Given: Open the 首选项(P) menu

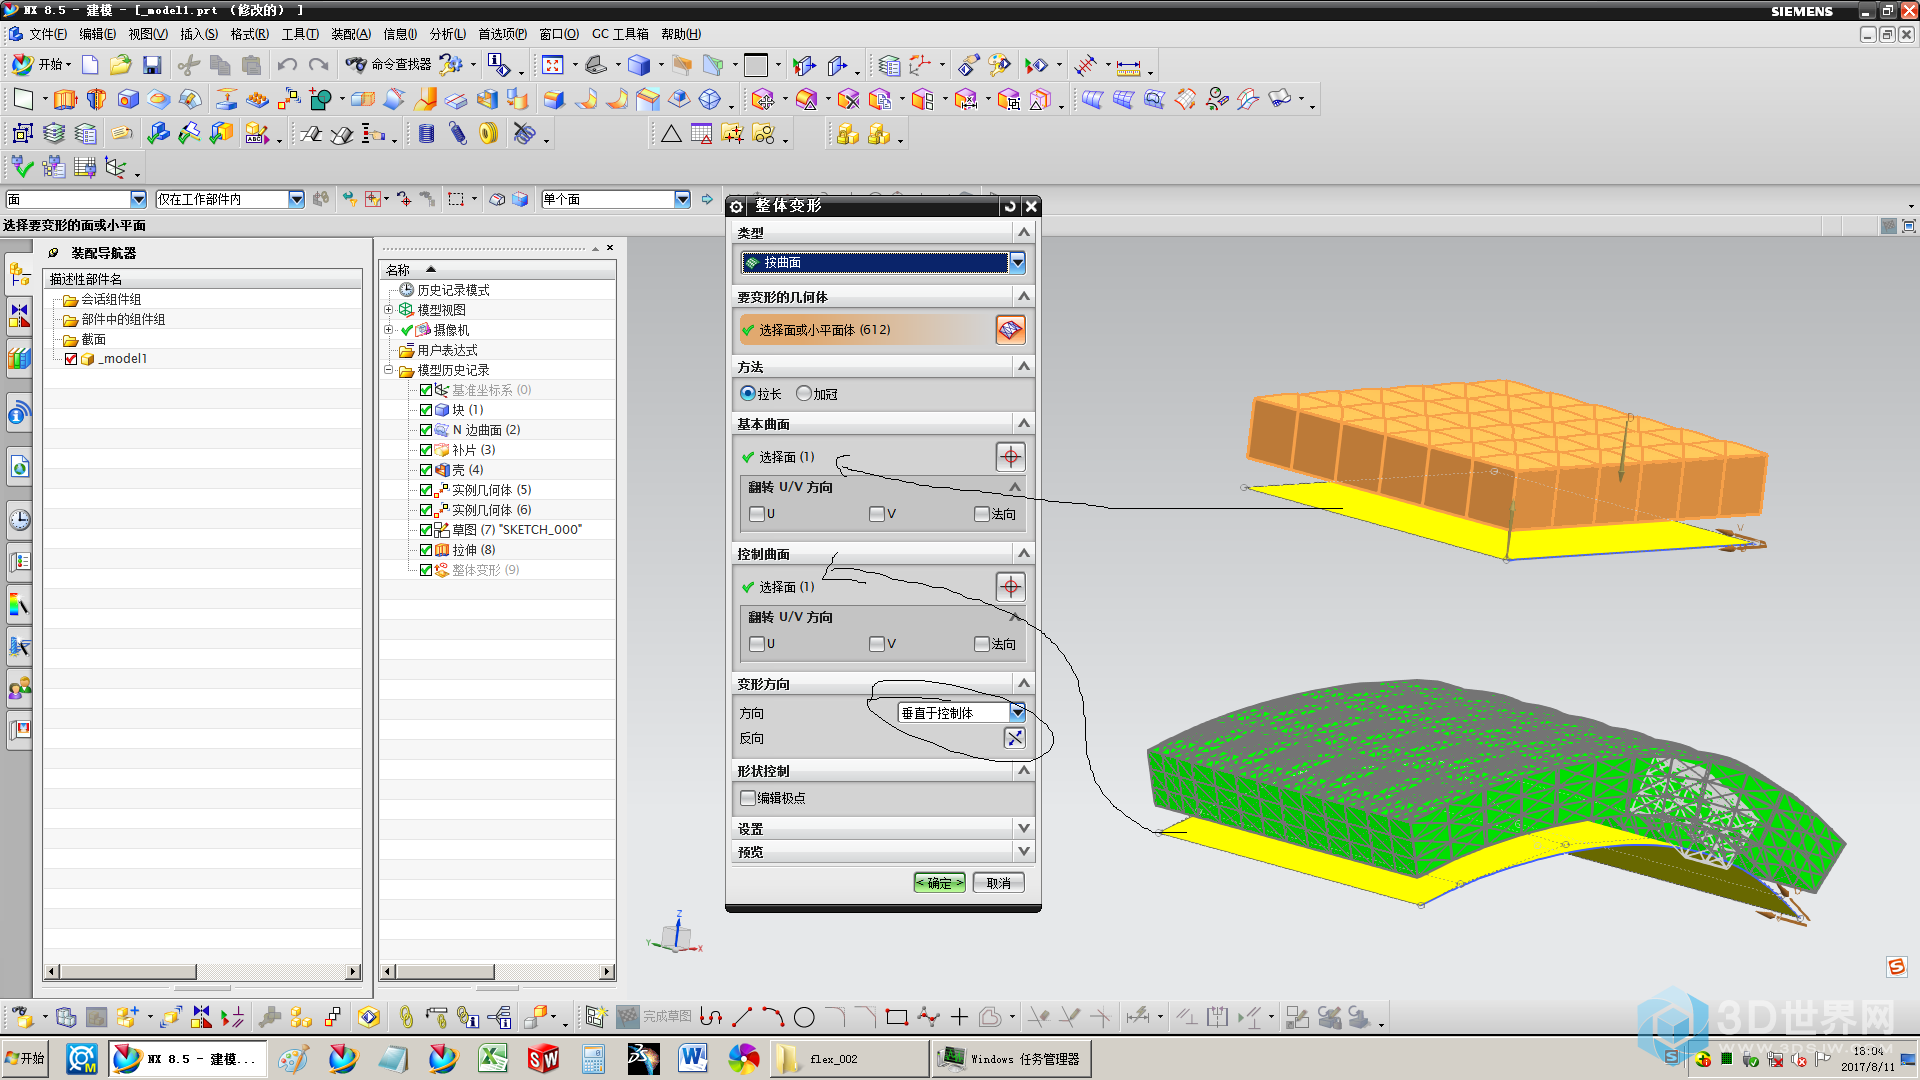Looking at the screenshot, I should [502, 34].
